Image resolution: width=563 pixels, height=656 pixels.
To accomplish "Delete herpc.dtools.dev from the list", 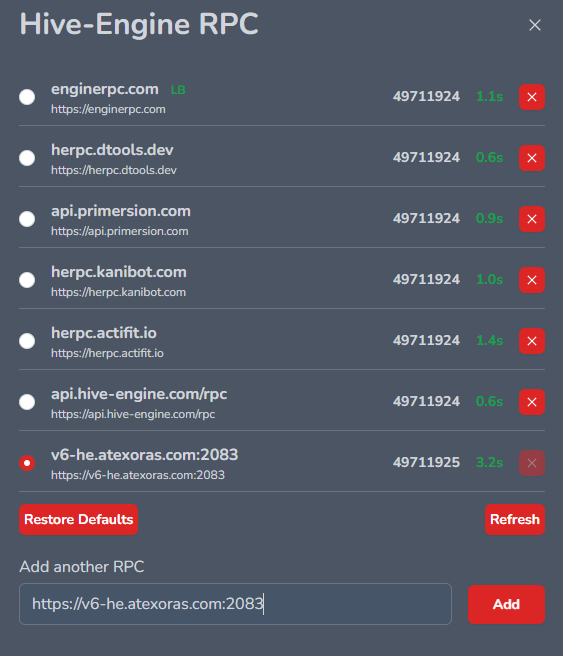I will (x=532, y=158).
